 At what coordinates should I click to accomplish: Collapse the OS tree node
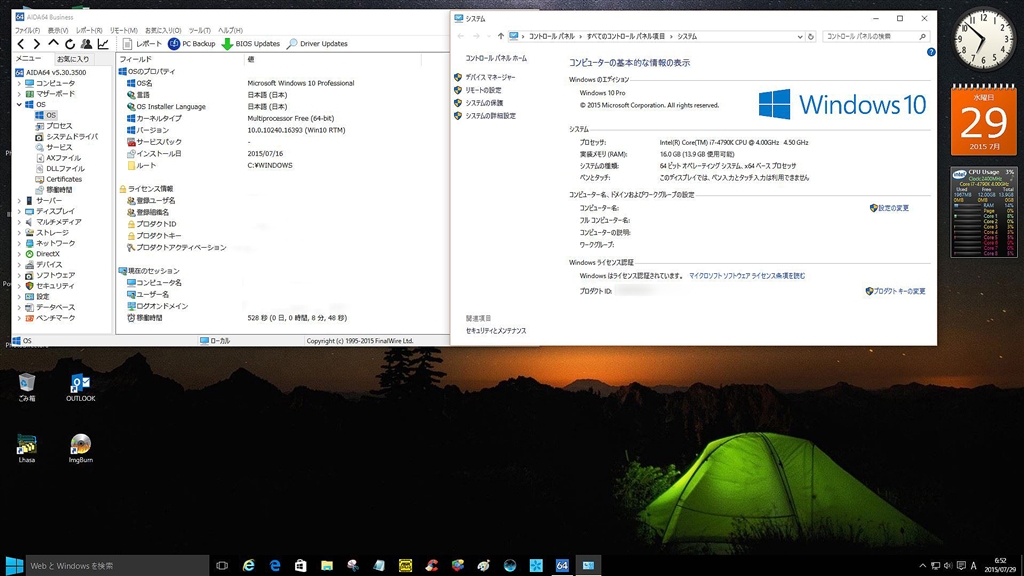click(x=19, y=104)
